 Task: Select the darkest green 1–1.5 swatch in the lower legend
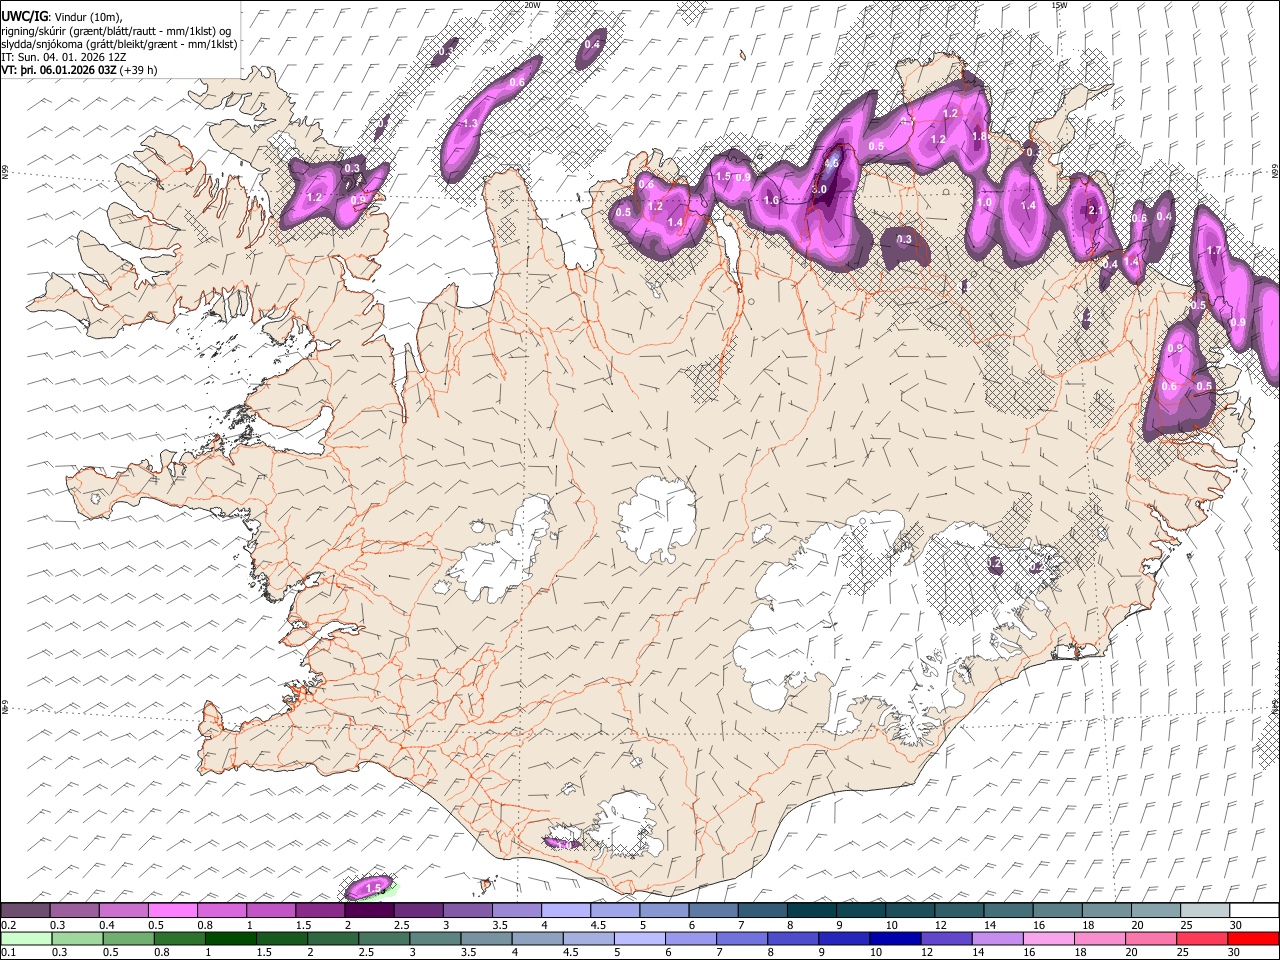(x=231, y=938)
